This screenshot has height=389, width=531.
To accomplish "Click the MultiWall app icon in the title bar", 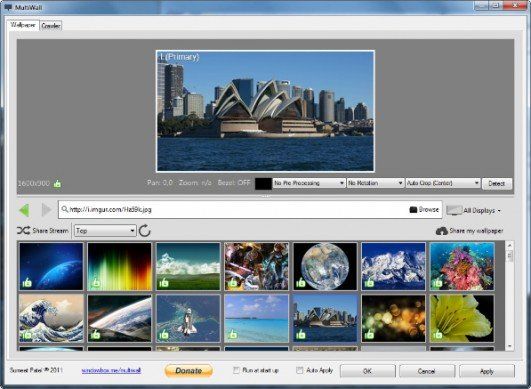I will click(7, 7).
